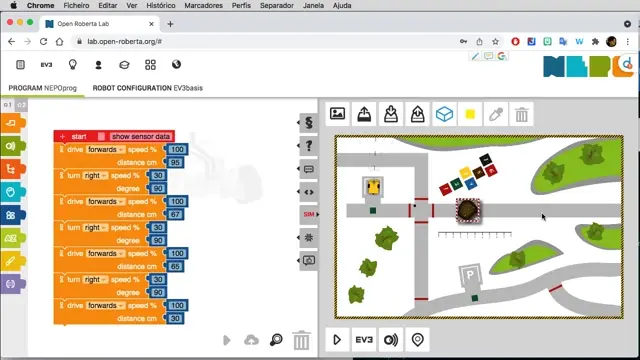Toggle the bug debug panel
Viewport: 640px width, 360px height.
(309, 238)
